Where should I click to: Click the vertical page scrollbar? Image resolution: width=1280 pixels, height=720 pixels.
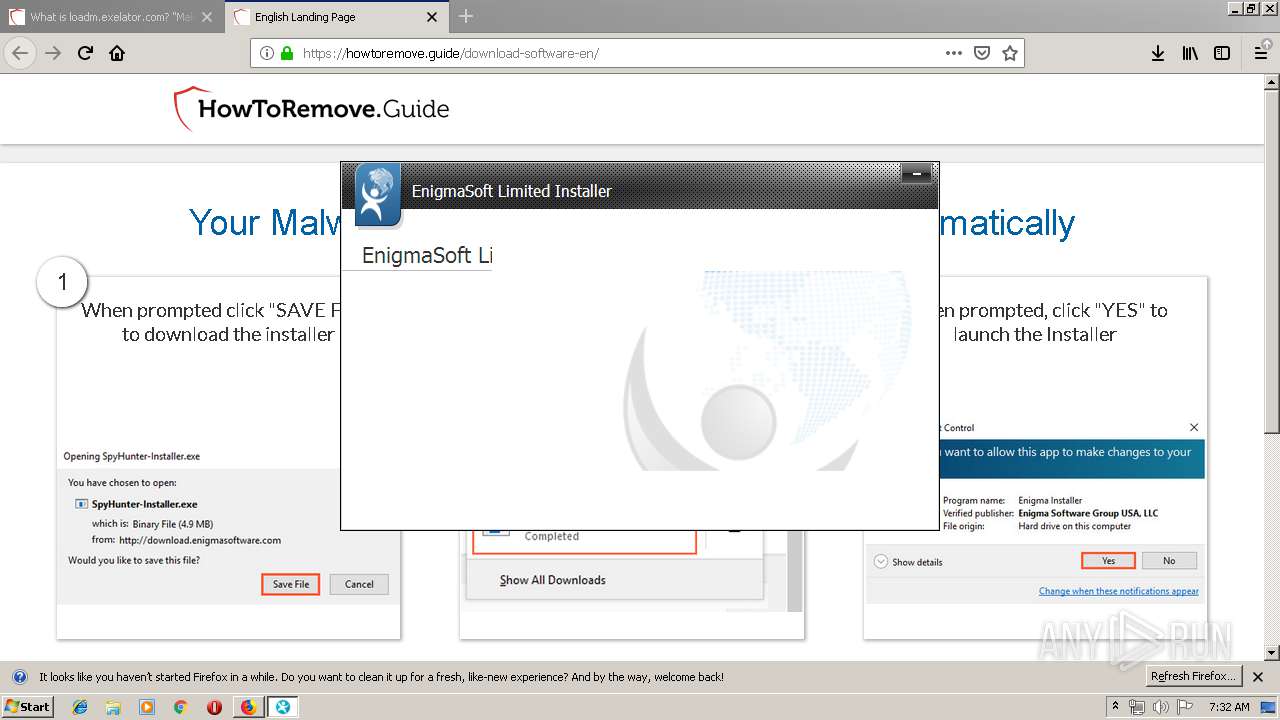[x=1272, y=260]
